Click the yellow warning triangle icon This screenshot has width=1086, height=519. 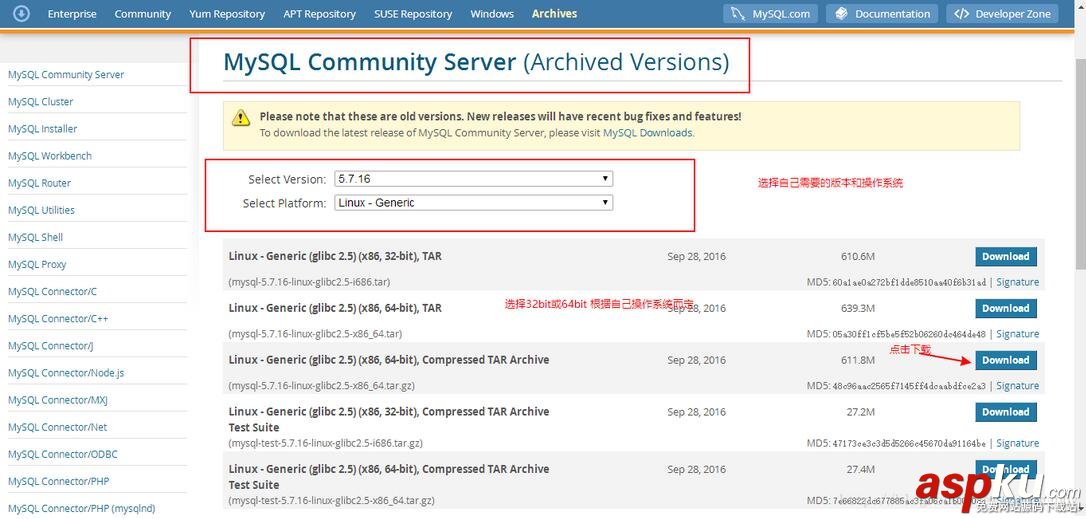240,117
